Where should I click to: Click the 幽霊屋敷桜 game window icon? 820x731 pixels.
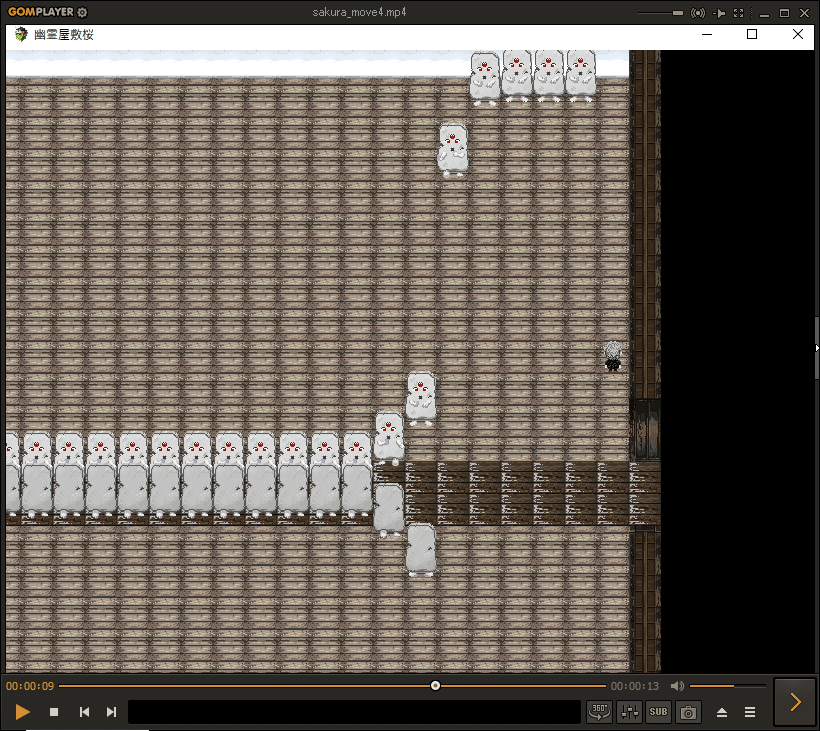(21, 35)
